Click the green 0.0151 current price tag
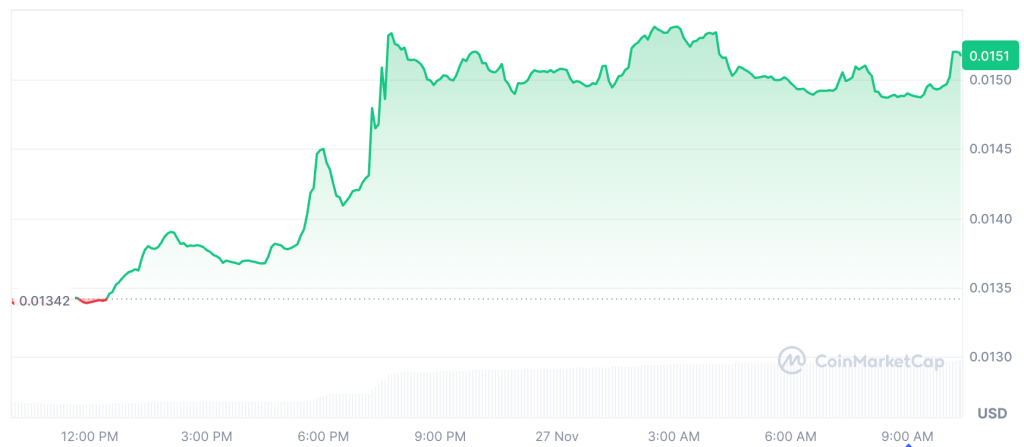The height and width of the screenshot is (447, 1024). pyautogui.click(x=982, y=59)
